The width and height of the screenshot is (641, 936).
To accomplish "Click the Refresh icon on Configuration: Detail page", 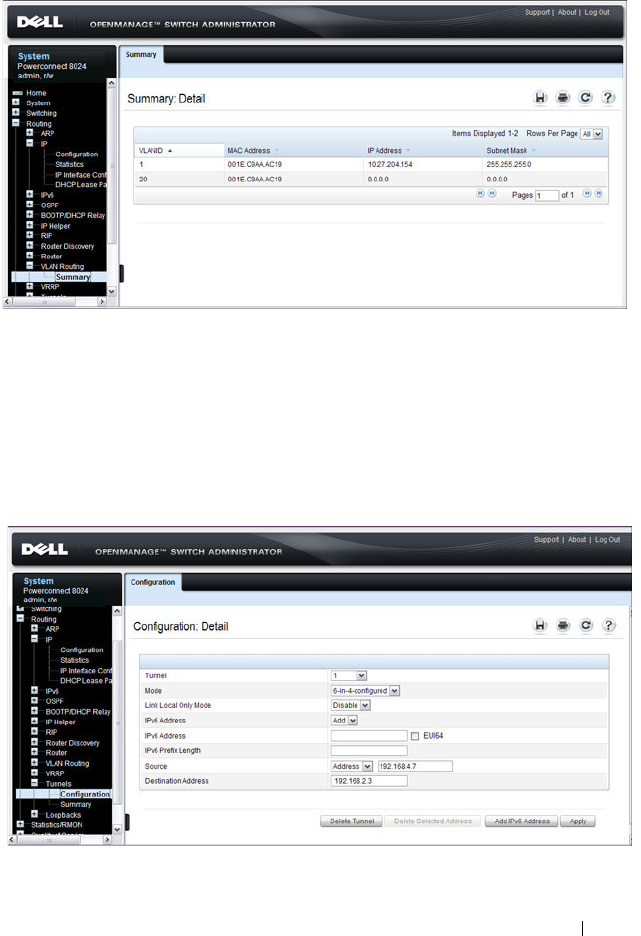I will pos(586,625).
